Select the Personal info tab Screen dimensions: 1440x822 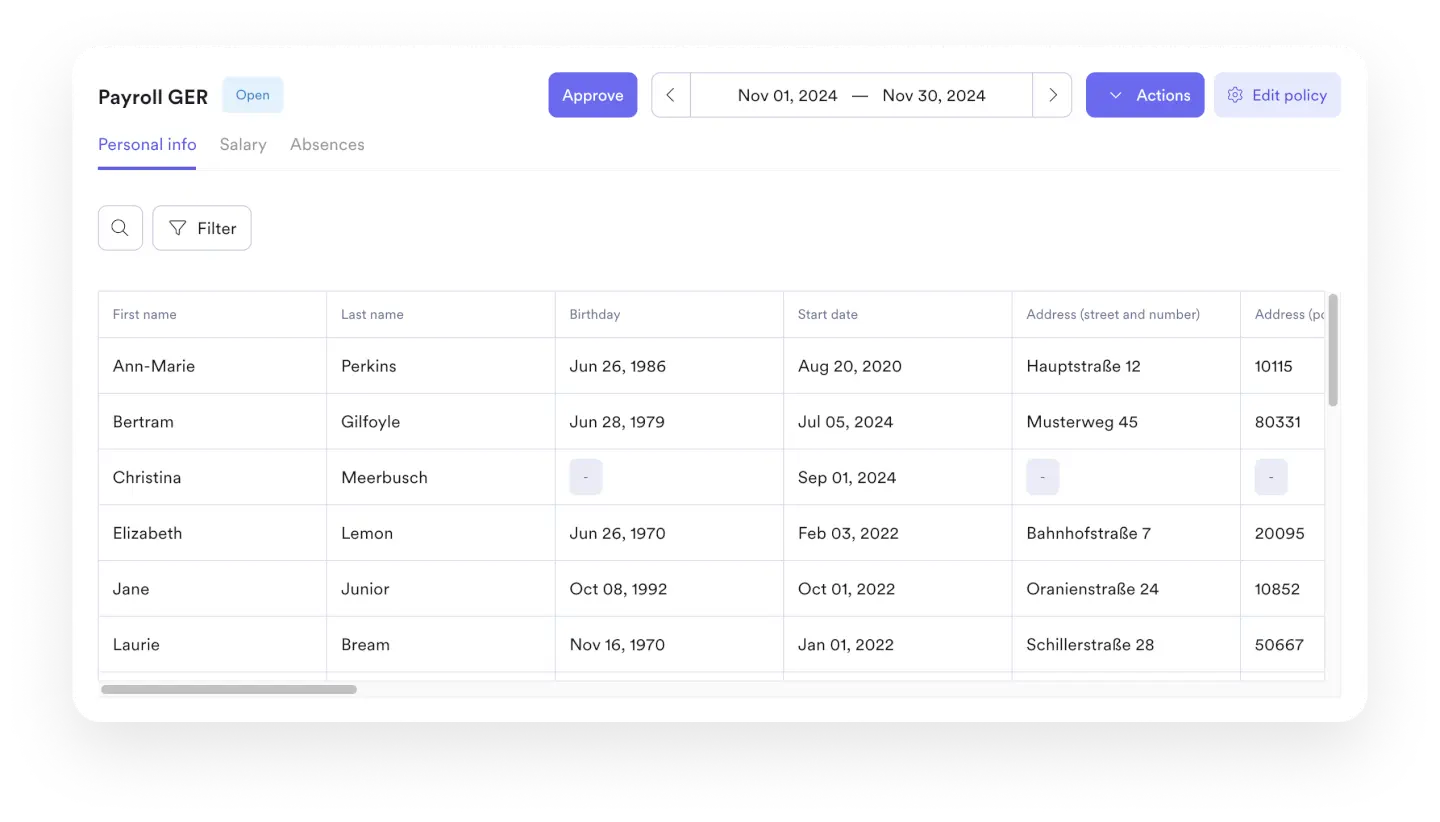[147, 144]
